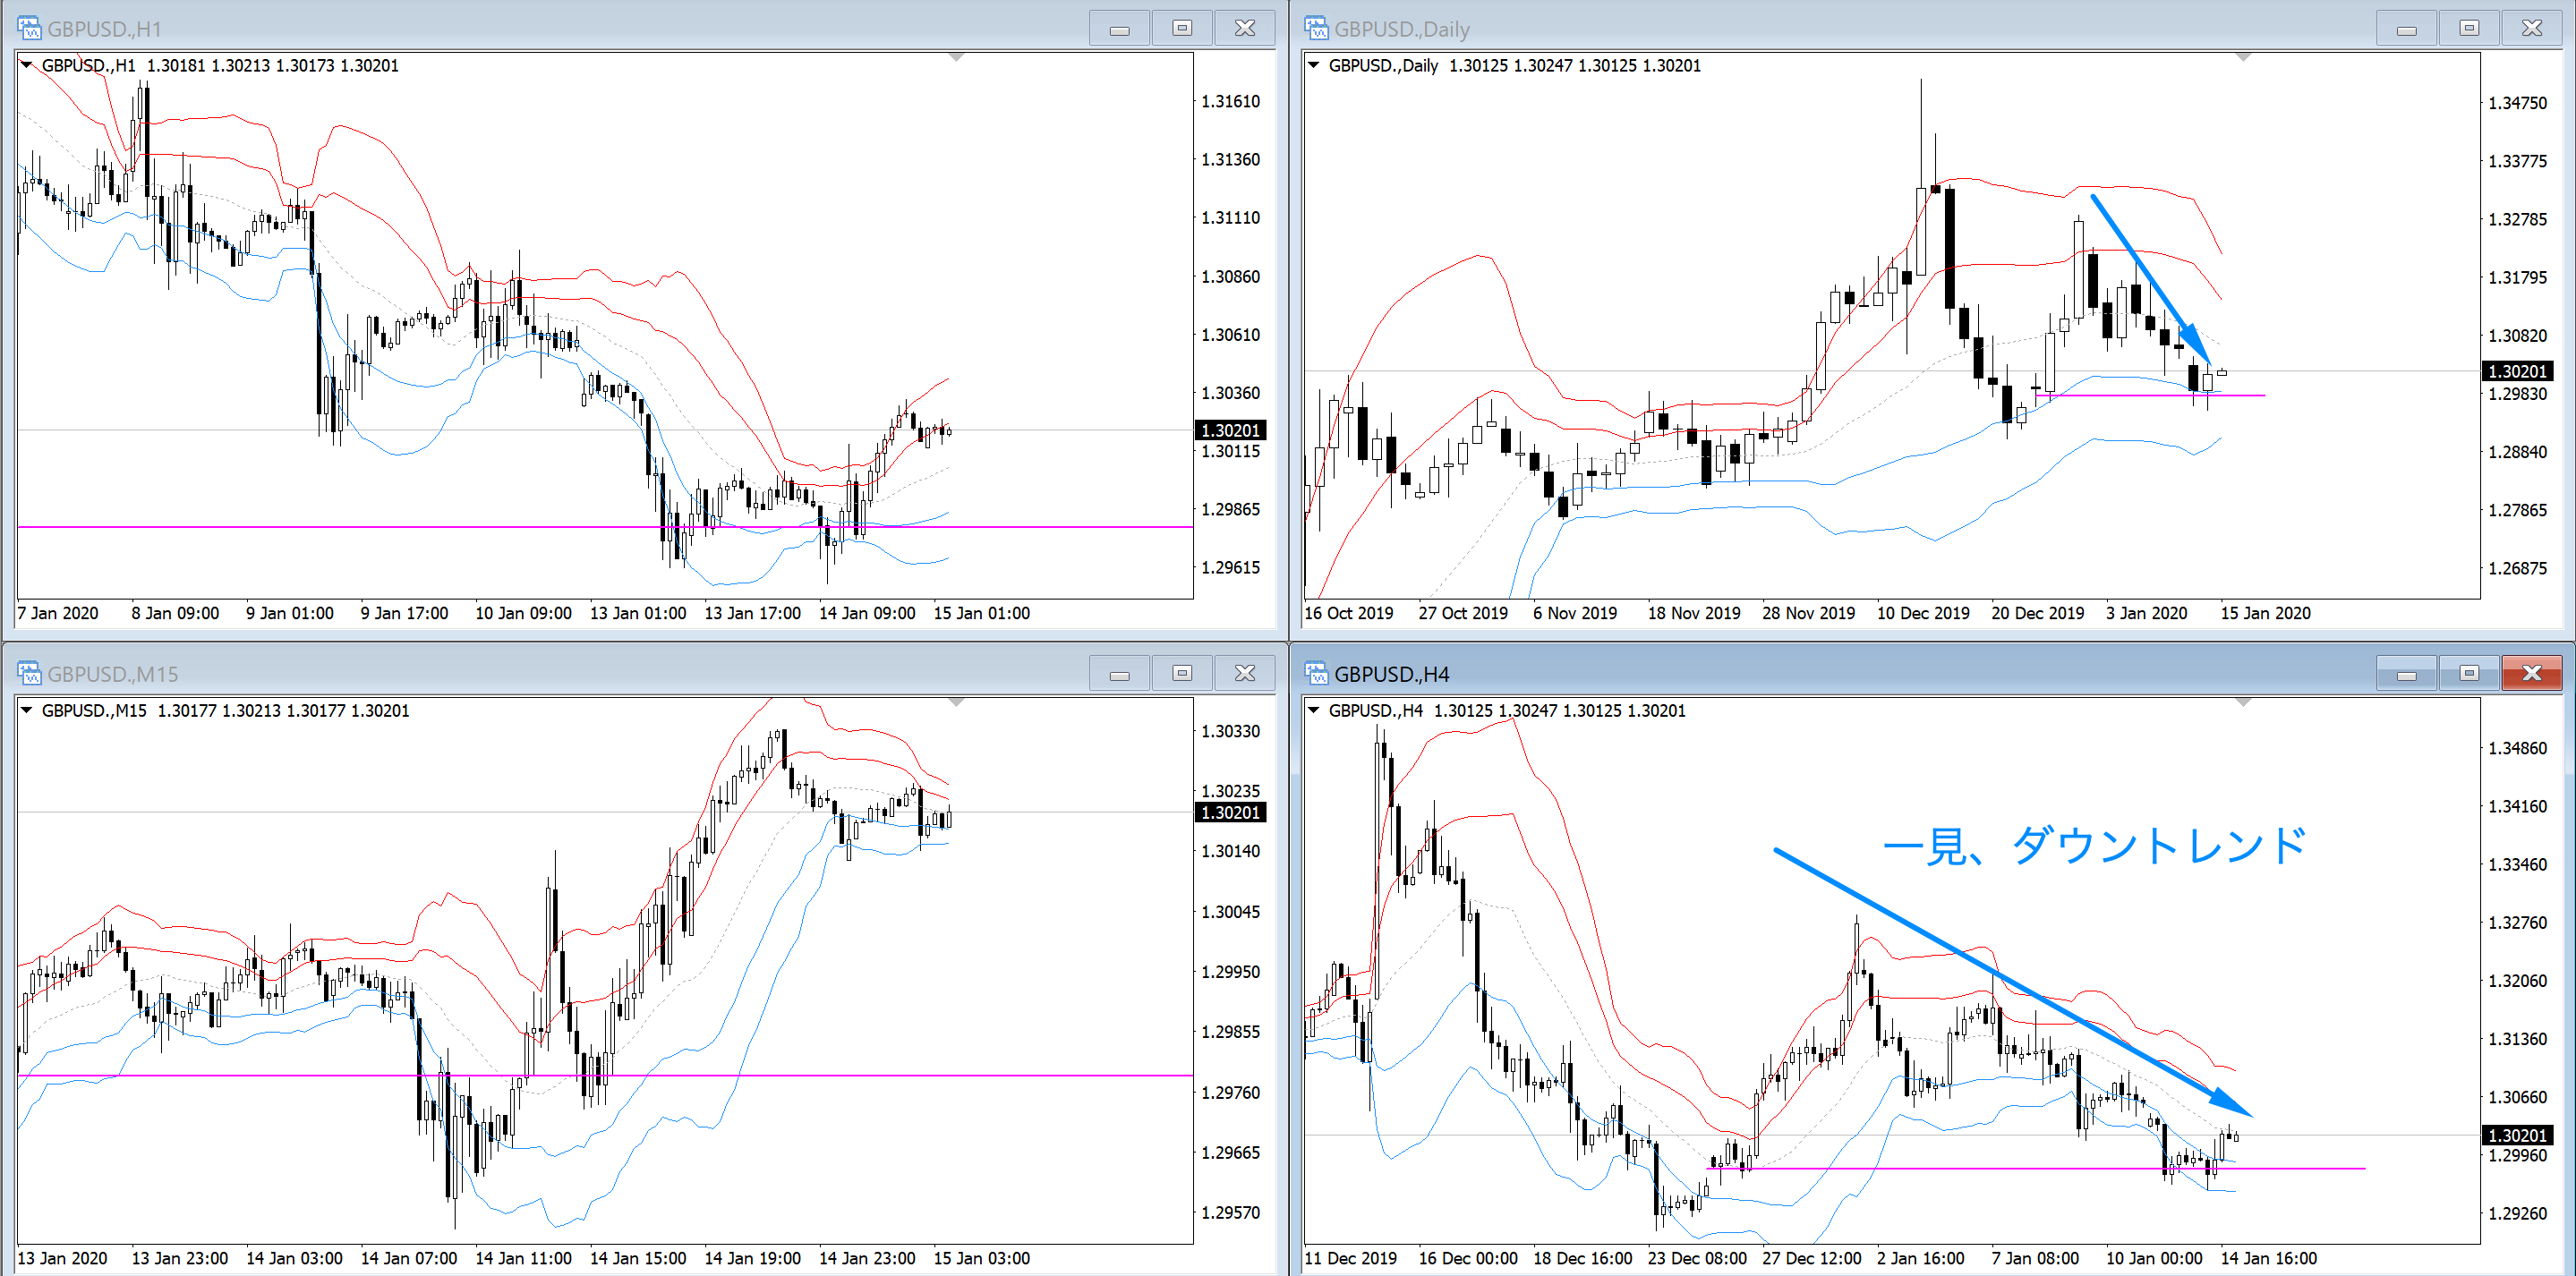
Task: Expand the triangle beside GBPUSD.,Daily label
Action: [1314, 65]
